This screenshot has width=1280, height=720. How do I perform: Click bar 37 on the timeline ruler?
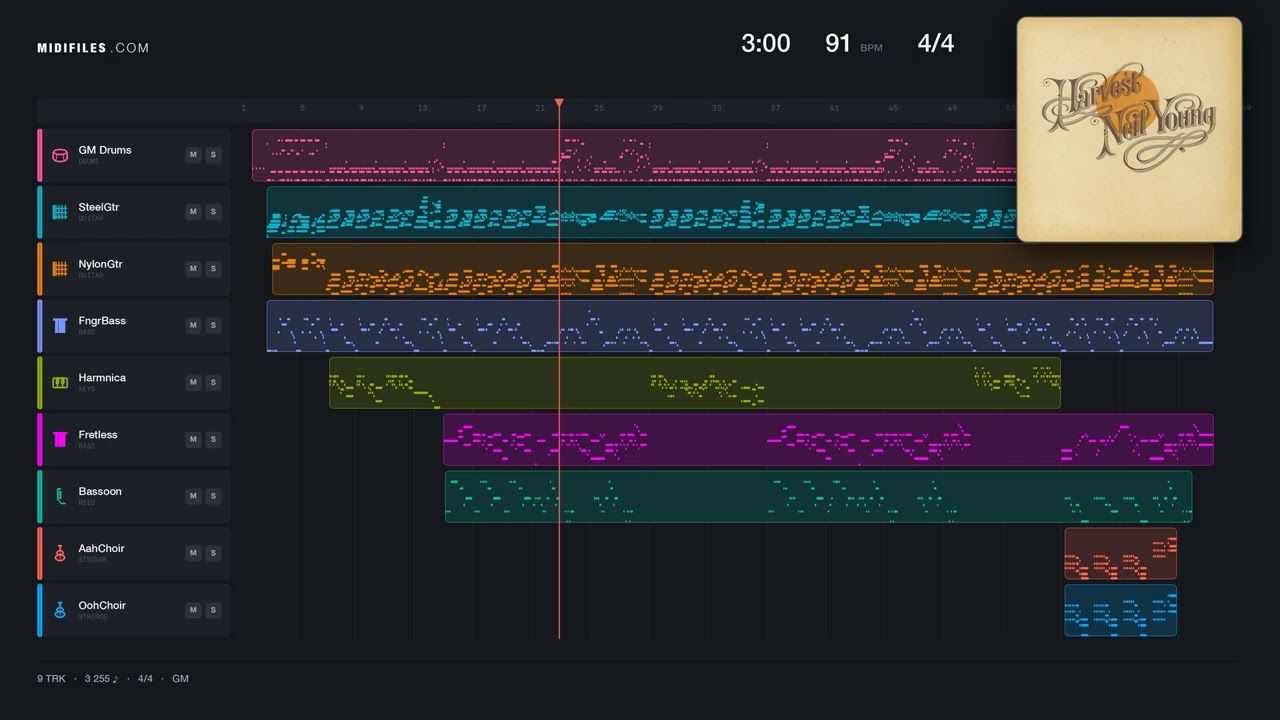775,108
